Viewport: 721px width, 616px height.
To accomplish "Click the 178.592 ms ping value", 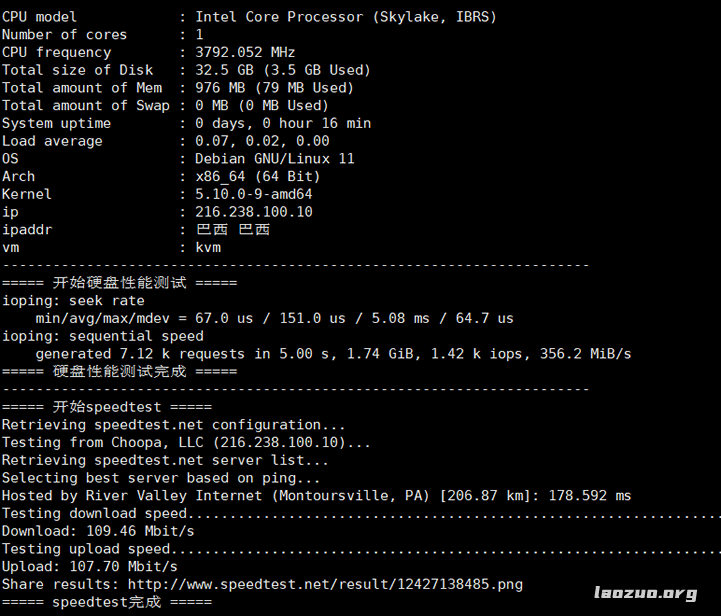I will pyautogui.click(x=589, y=496).
